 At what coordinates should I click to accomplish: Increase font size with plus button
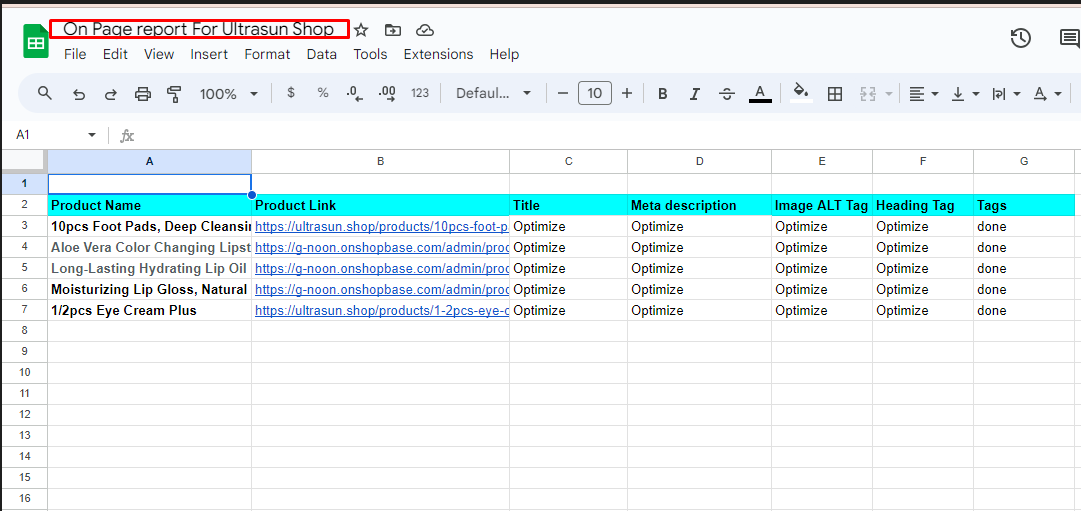tap(627, 93)
